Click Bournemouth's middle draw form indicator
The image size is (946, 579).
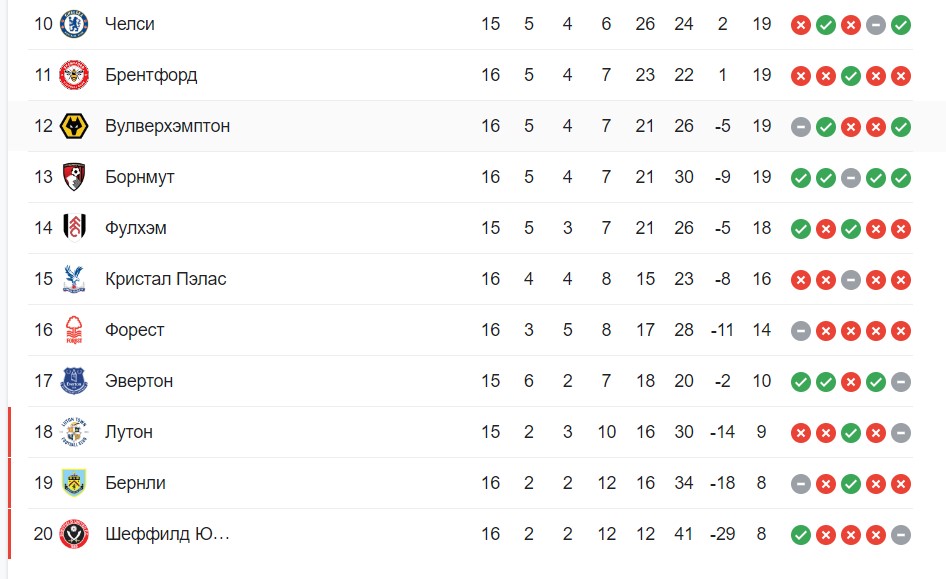click(851, 179)
